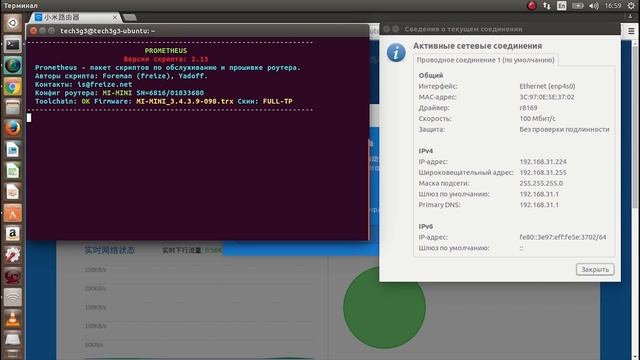The width and height of the screenshot is (640, 360).
Task: Click firmware name MI-MINI_3.4.3.9-098.trx
Action: coord(184,101)
